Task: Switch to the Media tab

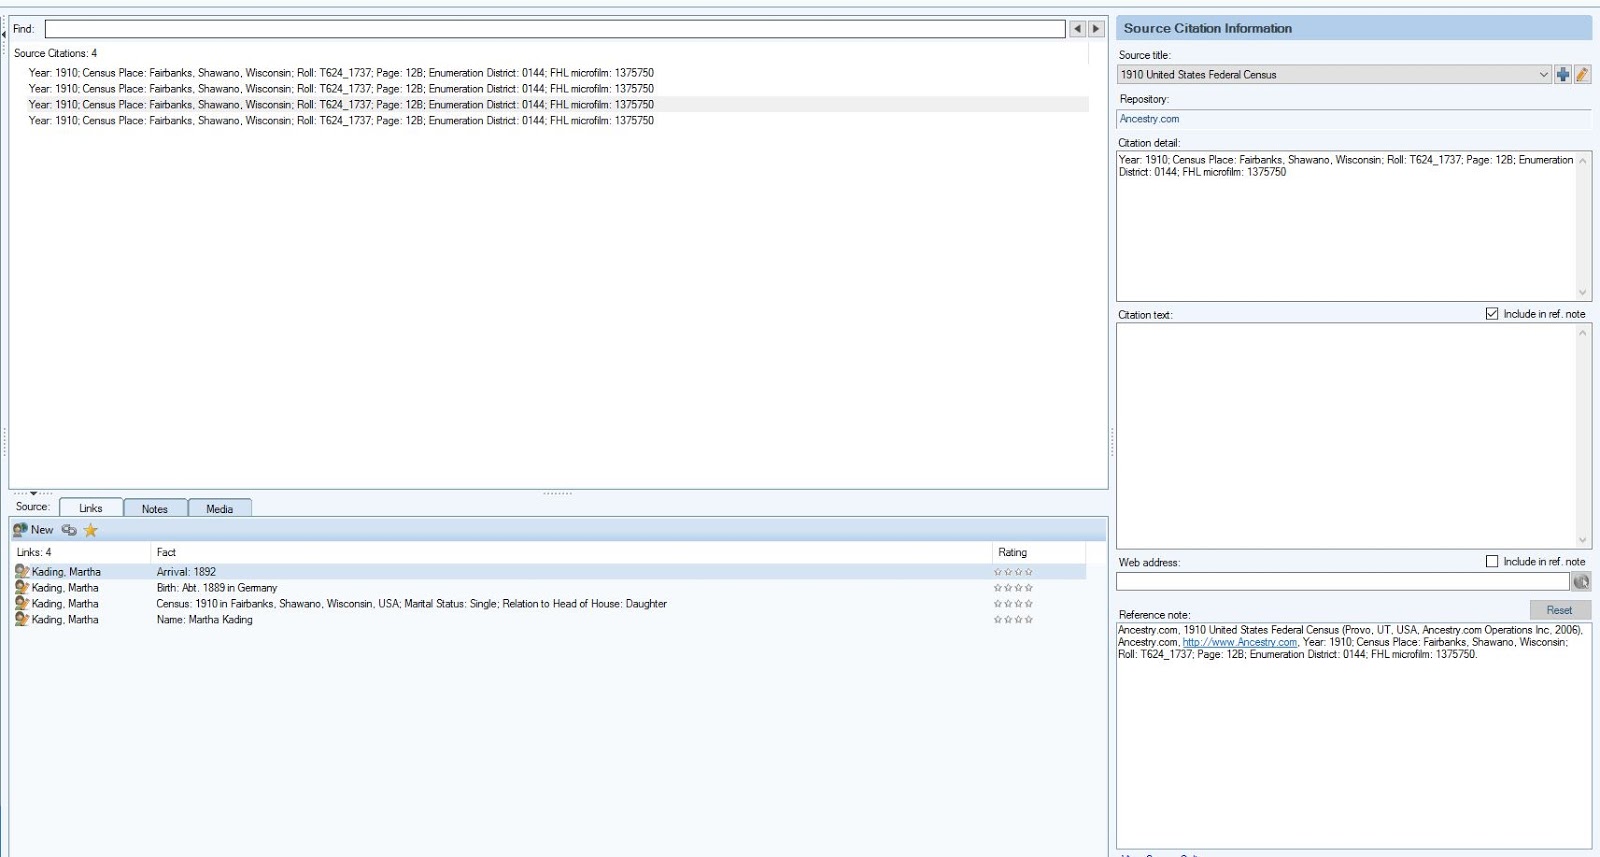Action: (220, 509)
